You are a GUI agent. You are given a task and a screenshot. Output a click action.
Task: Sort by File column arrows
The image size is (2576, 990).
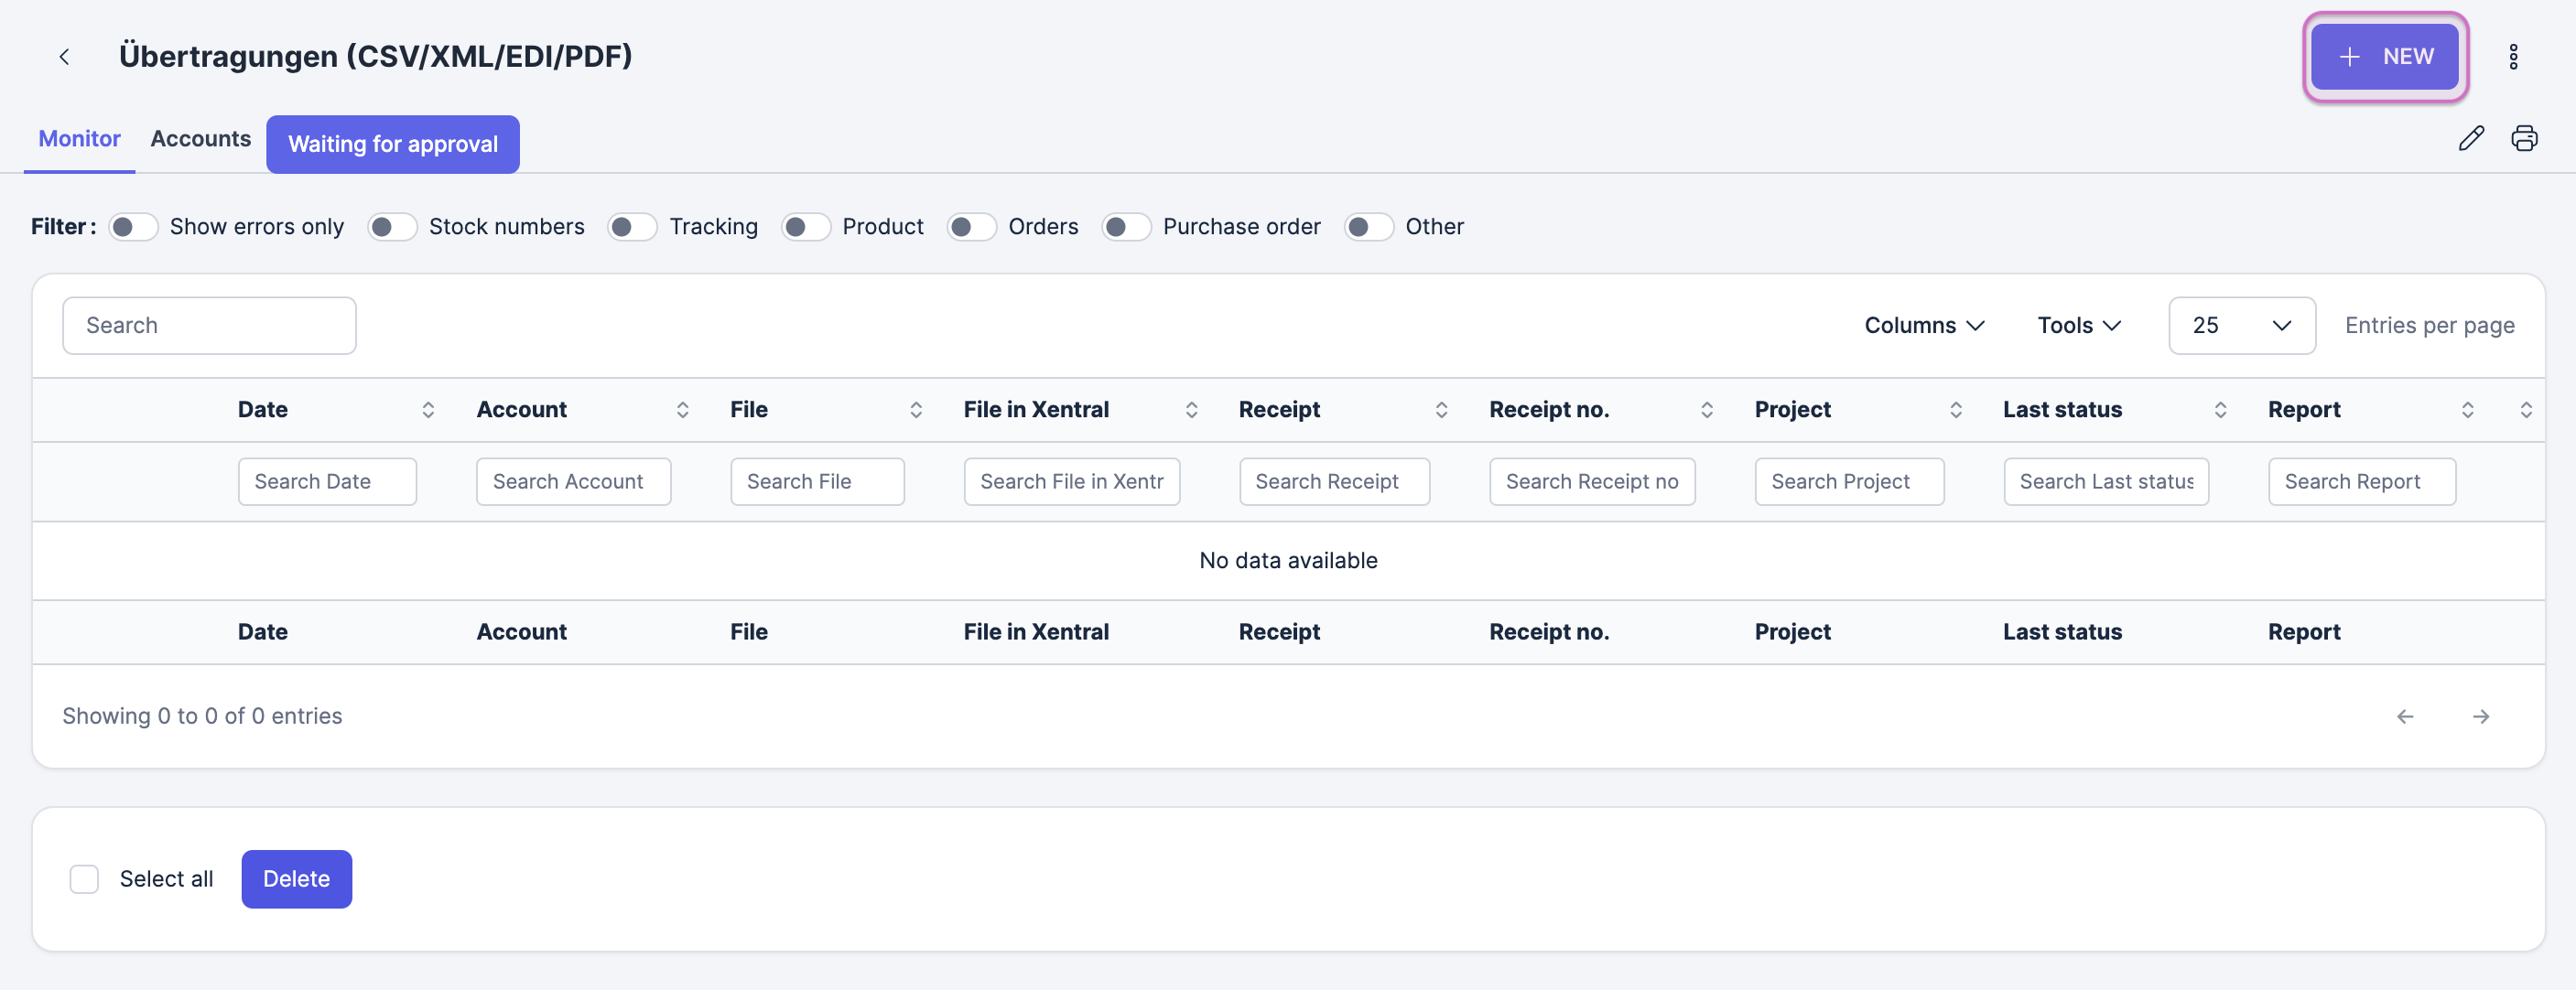point(916,410)
